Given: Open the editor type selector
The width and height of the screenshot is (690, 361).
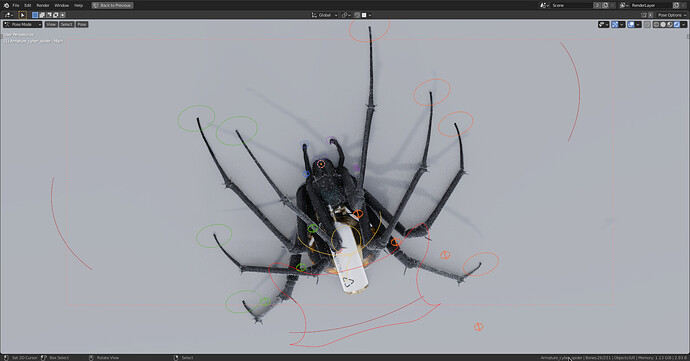Looking at the screenshot, I should [9, 15].
